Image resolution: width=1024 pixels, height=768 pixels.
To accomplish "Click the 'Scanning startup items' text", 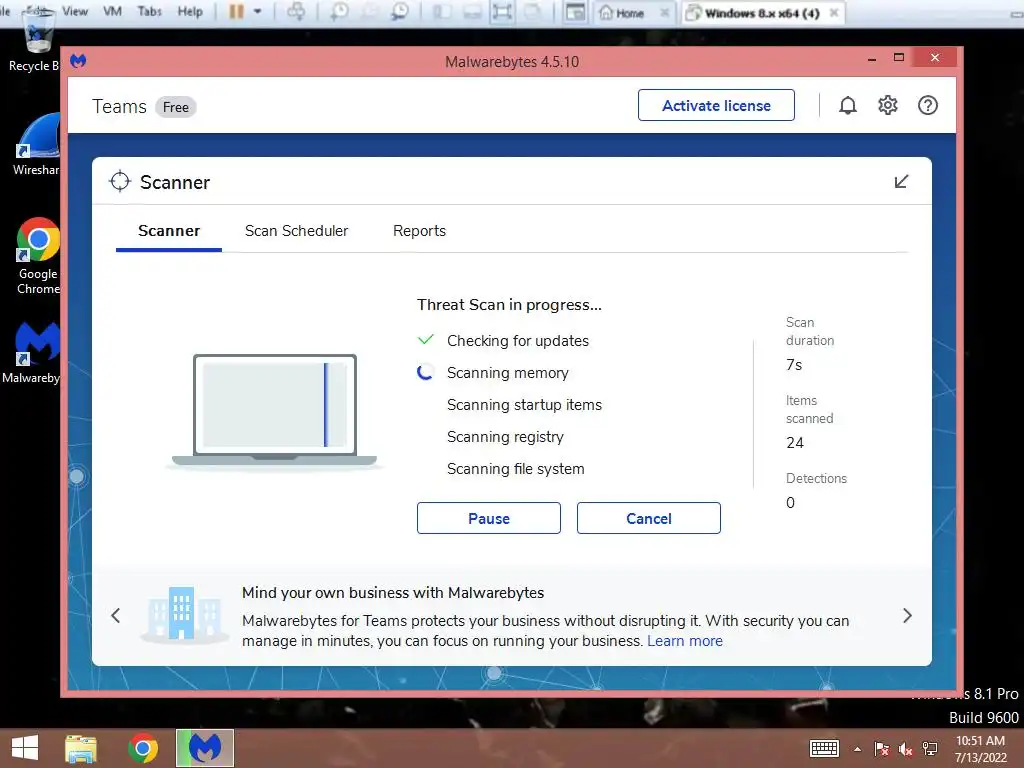I will click(524, 404).
